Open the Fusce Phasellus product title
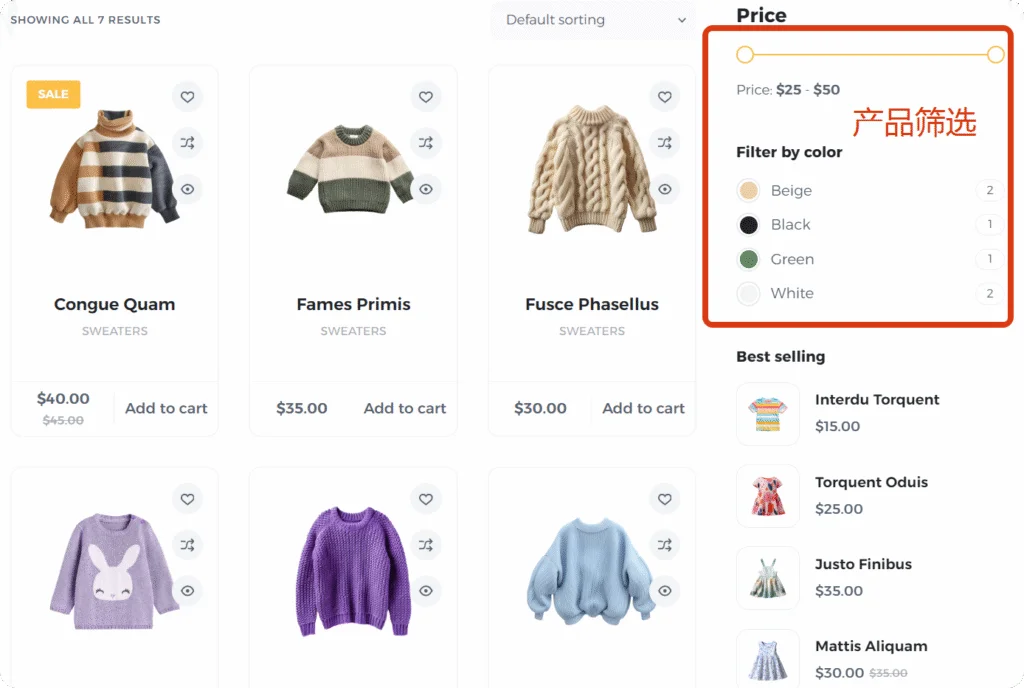 [x=592, y=304]
